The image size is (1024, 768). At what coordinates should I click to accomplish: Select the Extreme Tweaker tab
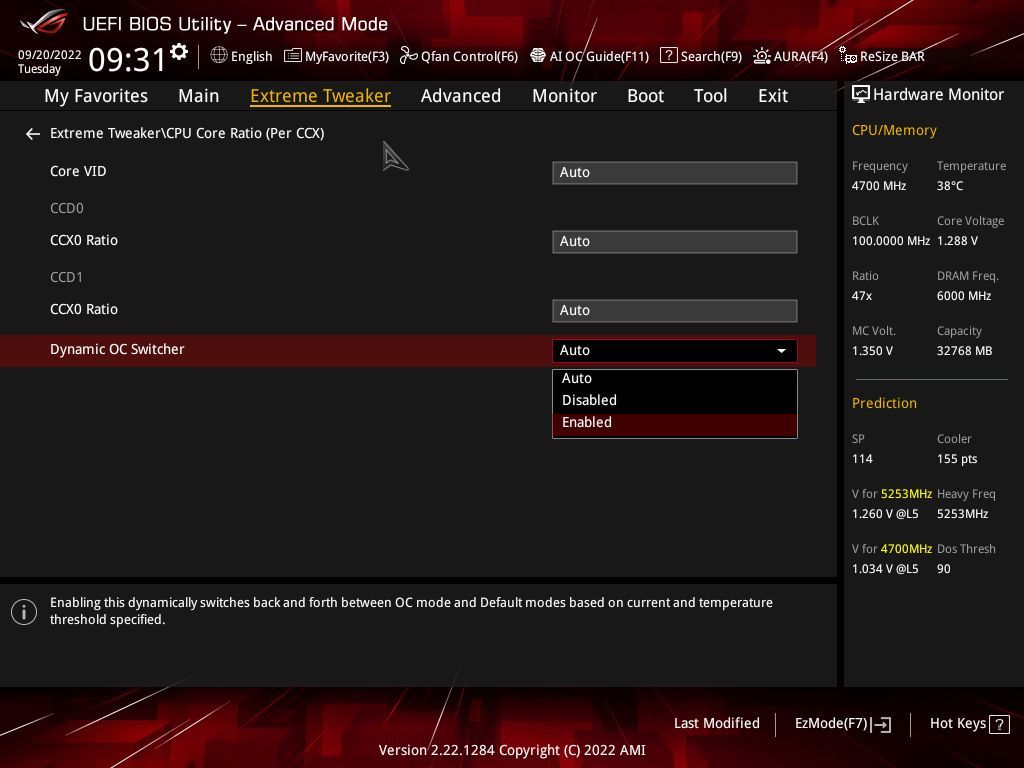[320, 96]
